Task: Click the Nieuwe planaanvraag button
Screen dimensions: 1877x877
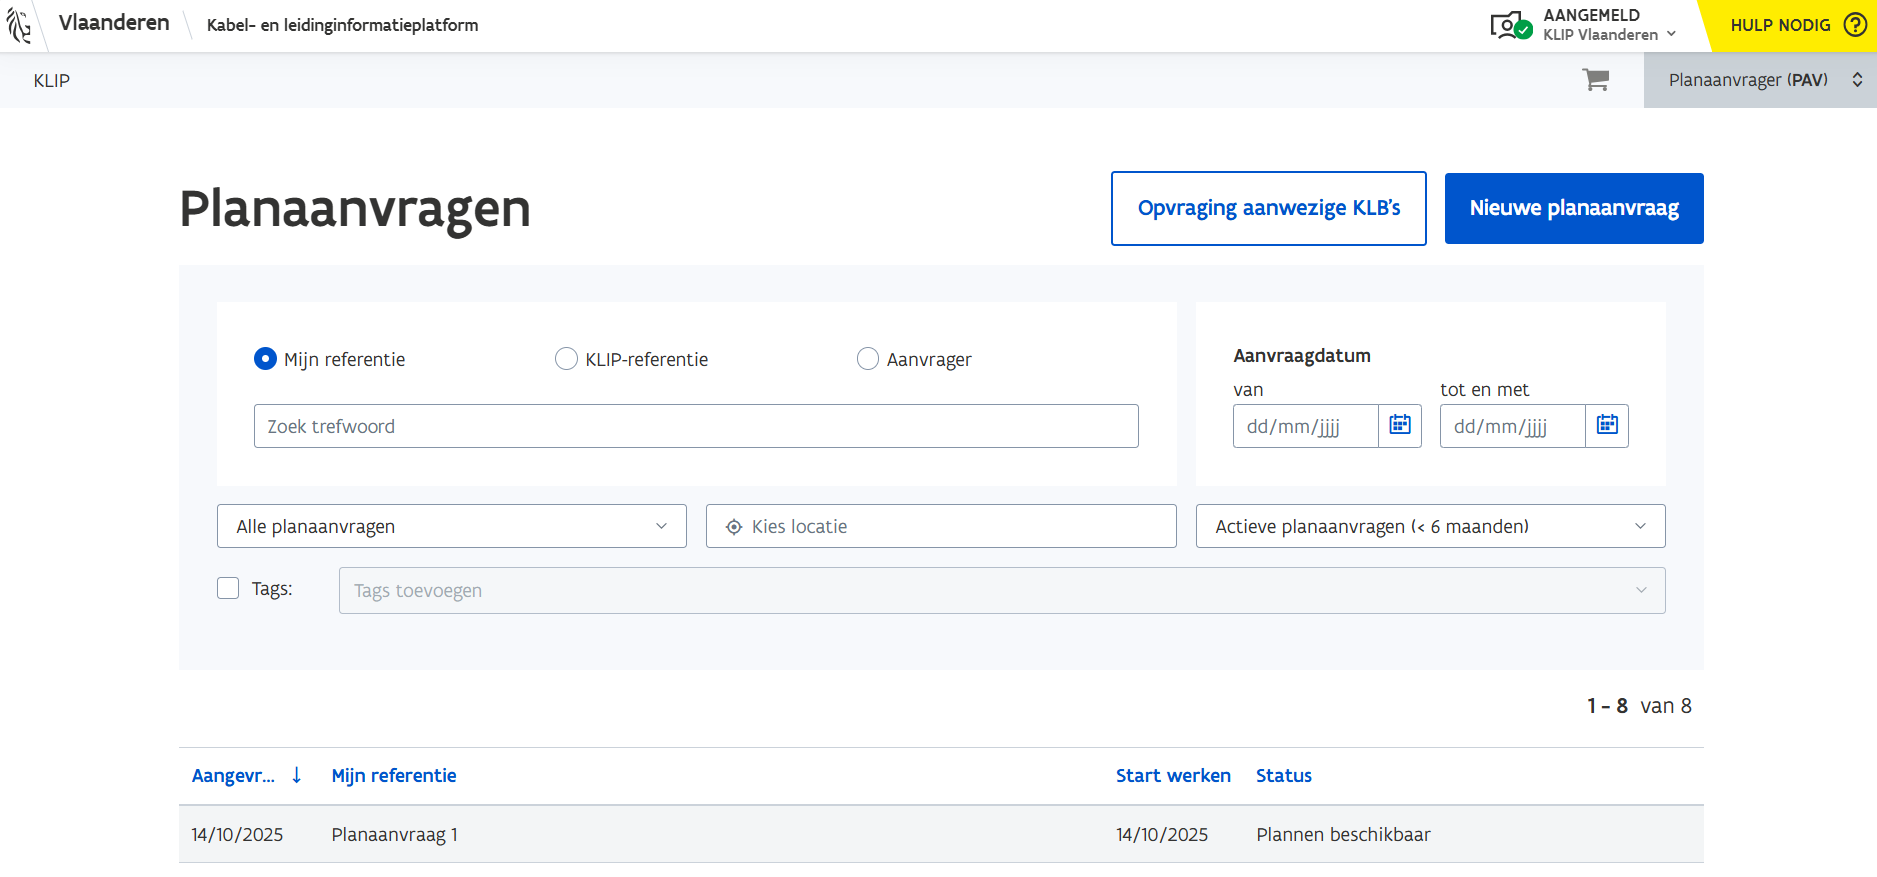Action: (1573, 208)
